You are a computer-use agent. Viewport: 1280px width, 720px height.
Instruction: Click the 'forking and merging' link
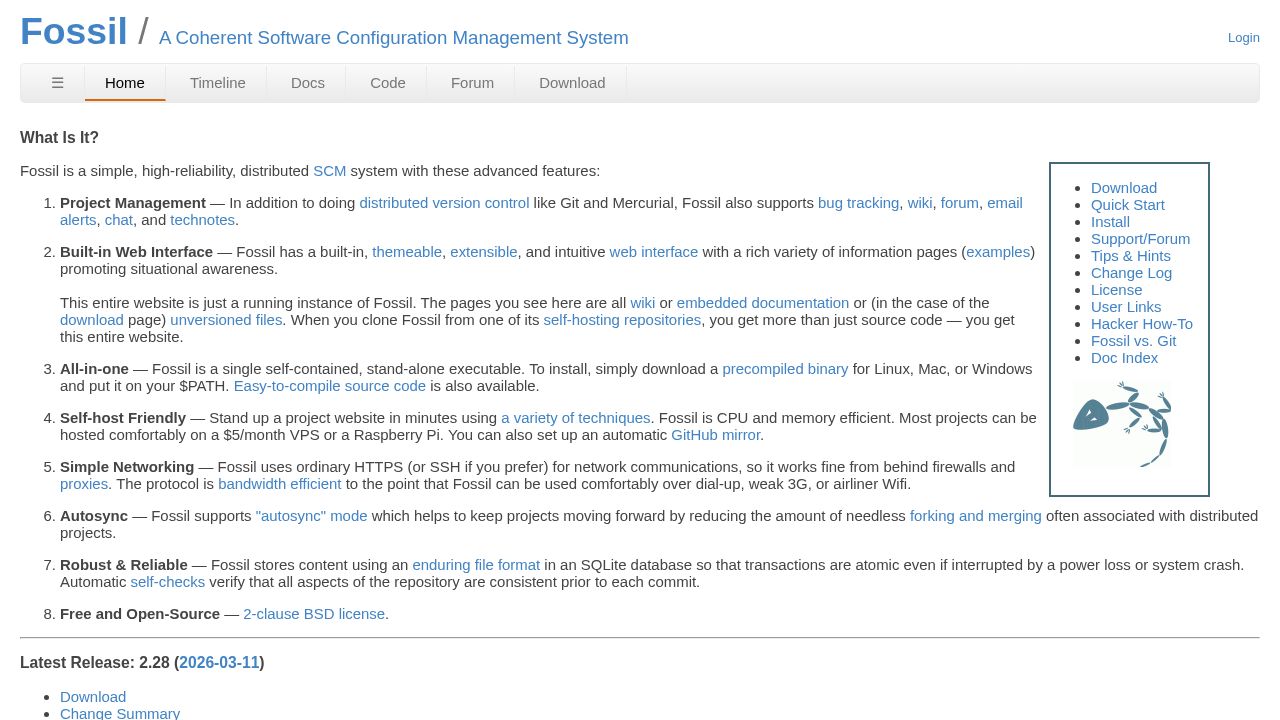(x=976, y=516)
